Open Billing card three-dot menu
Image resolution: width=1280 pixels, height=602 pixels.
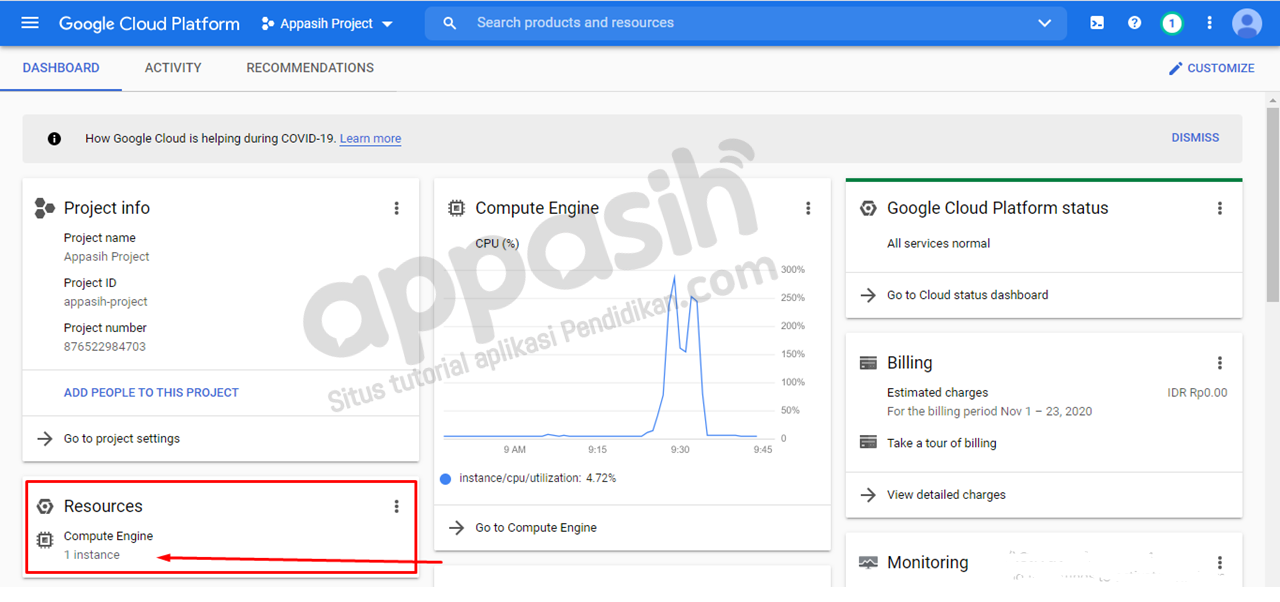[x=1219, y=363]
